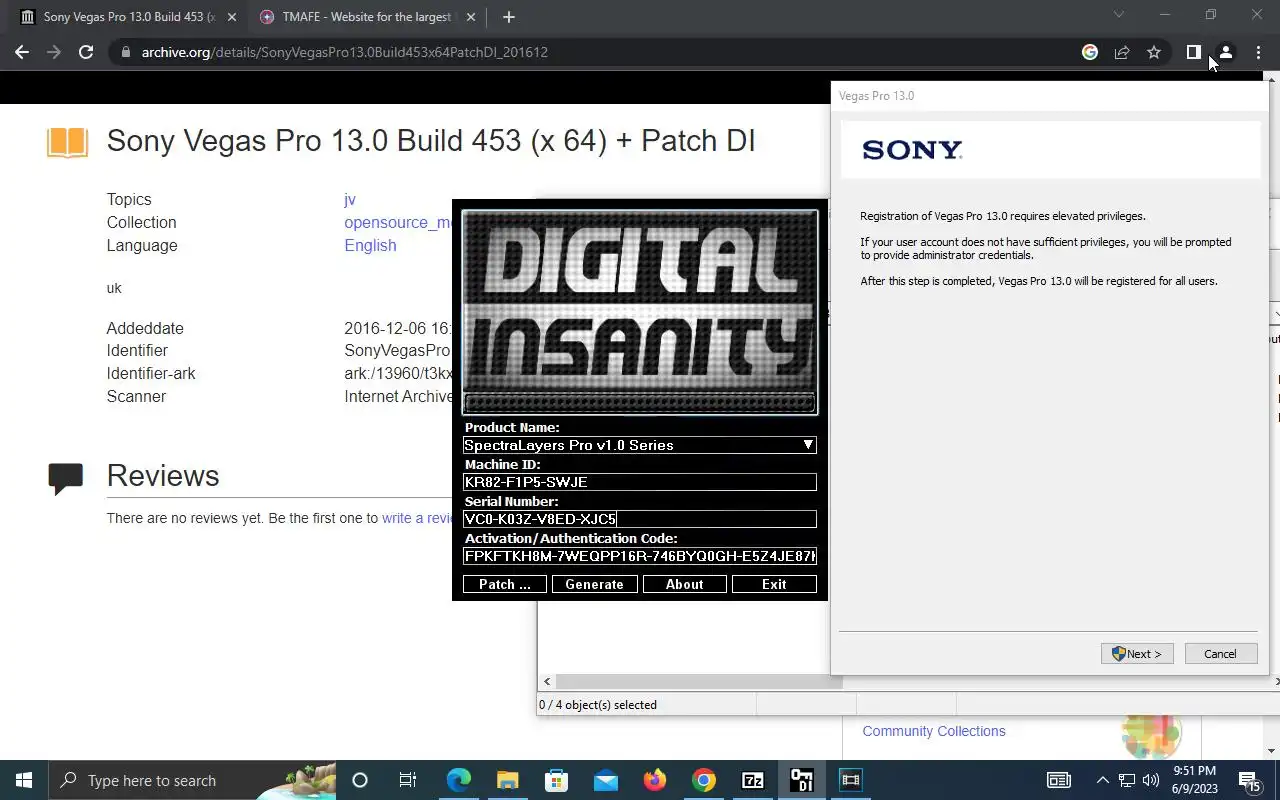Open the Chrome profile menu
Viewport: 1280px width, 800px height.
coord(1225,52)
